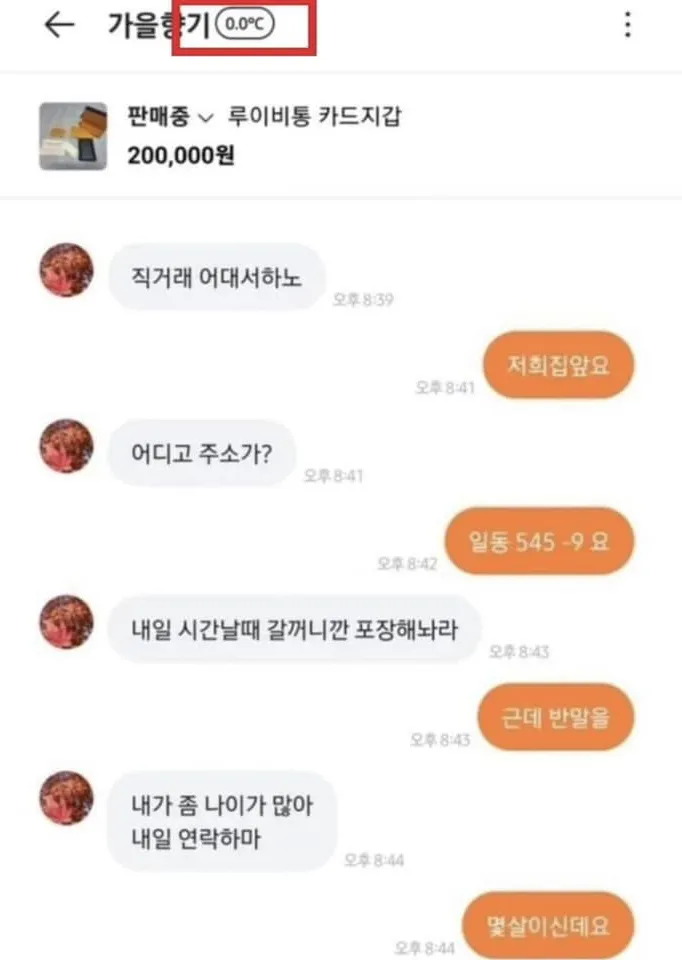
Task: Open the 가을향기 user profile name
Action: [x=159, y=25]
